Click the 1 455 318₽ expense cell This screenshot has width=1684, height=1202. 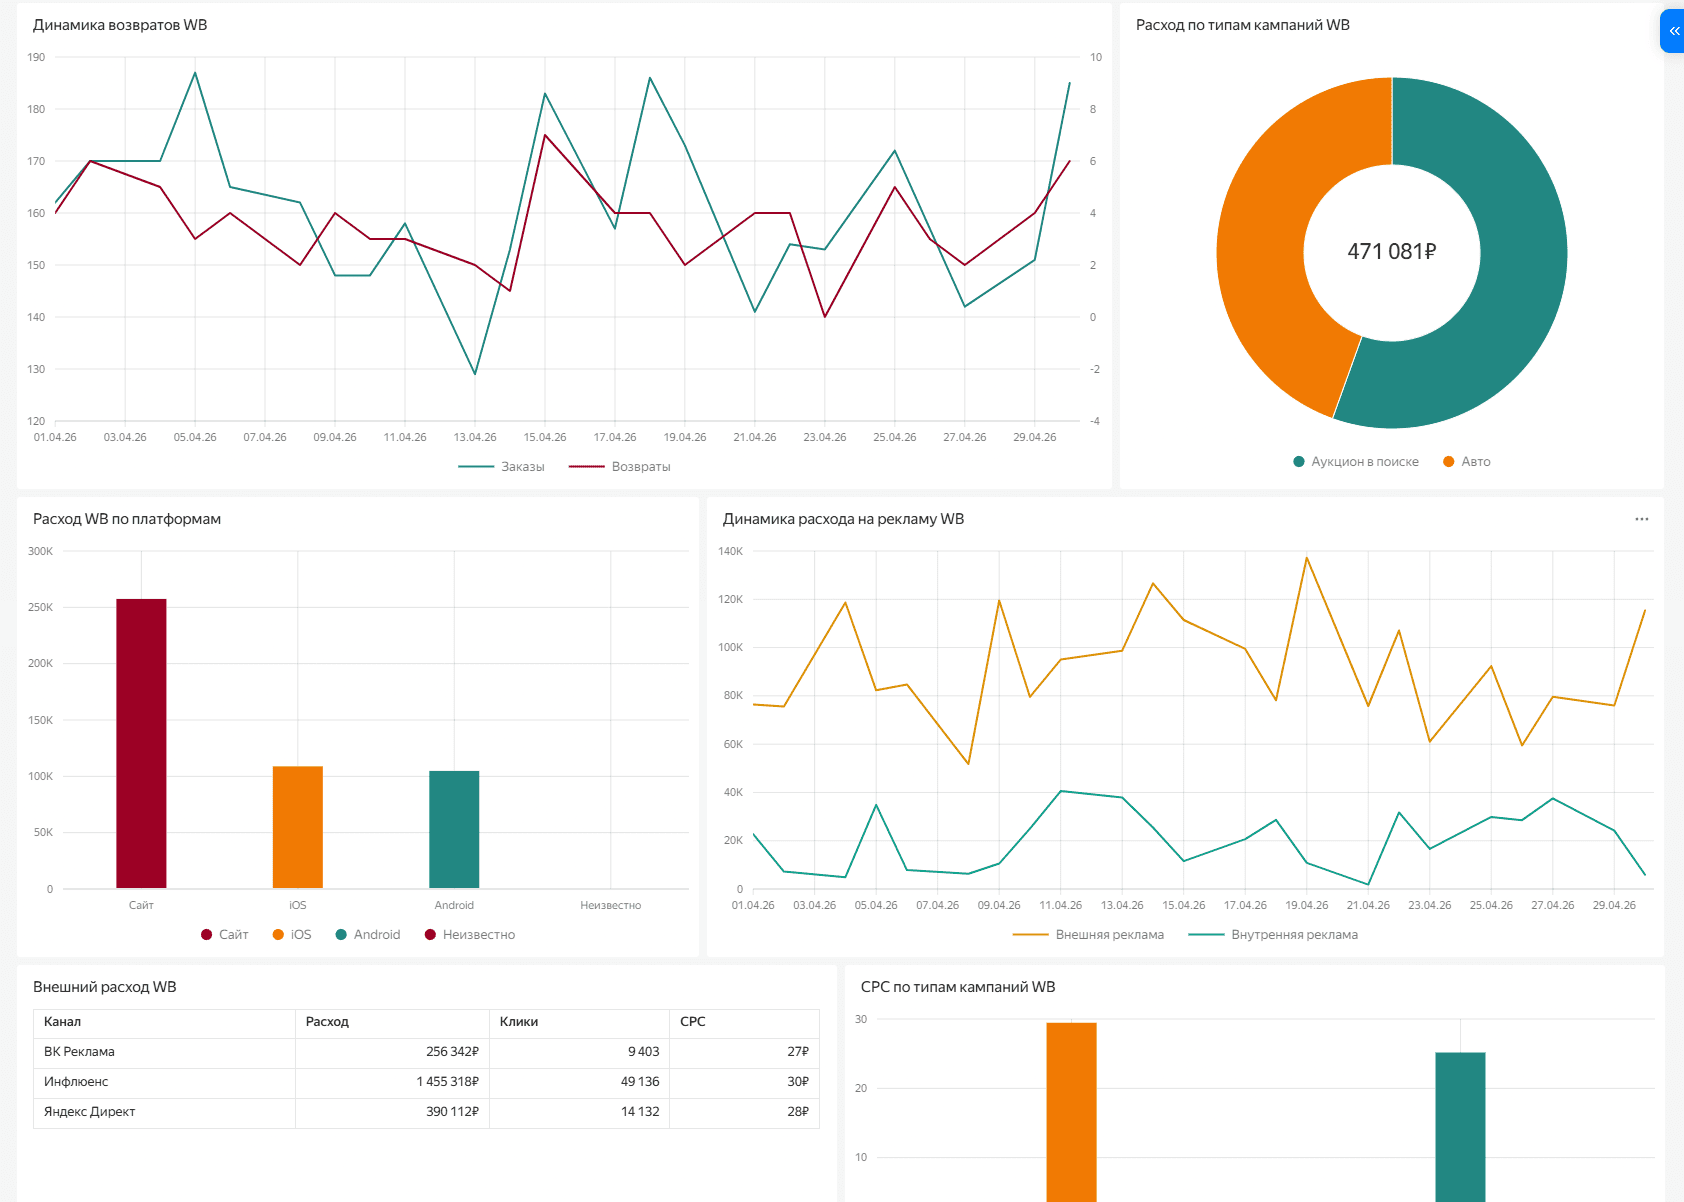tap(392, 1082)
